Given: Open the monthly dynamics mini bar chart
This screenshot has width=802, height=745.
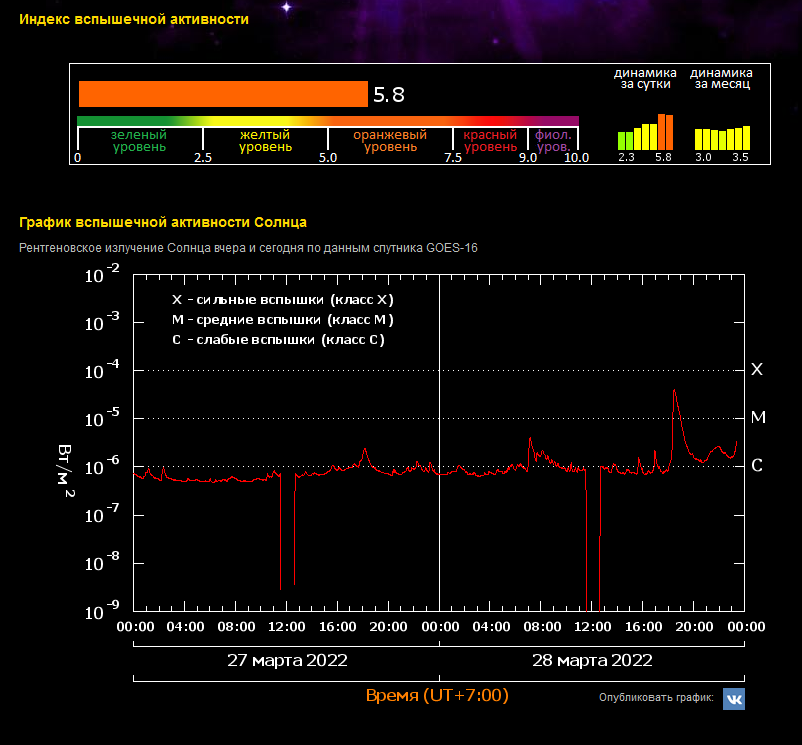Looking at the screenshot, I should (722, 138).
